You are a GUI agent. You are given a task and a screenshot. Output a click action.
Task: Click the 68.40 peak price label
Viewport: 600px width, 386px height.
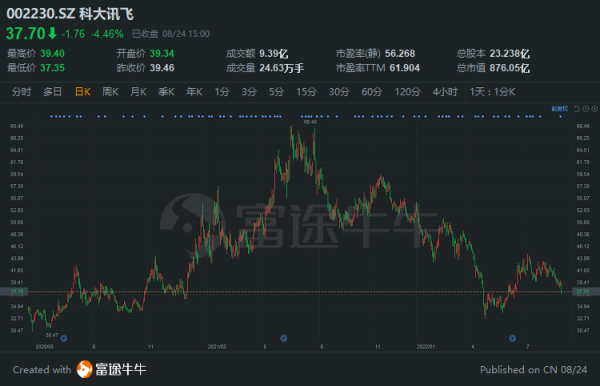coord(310,122)
